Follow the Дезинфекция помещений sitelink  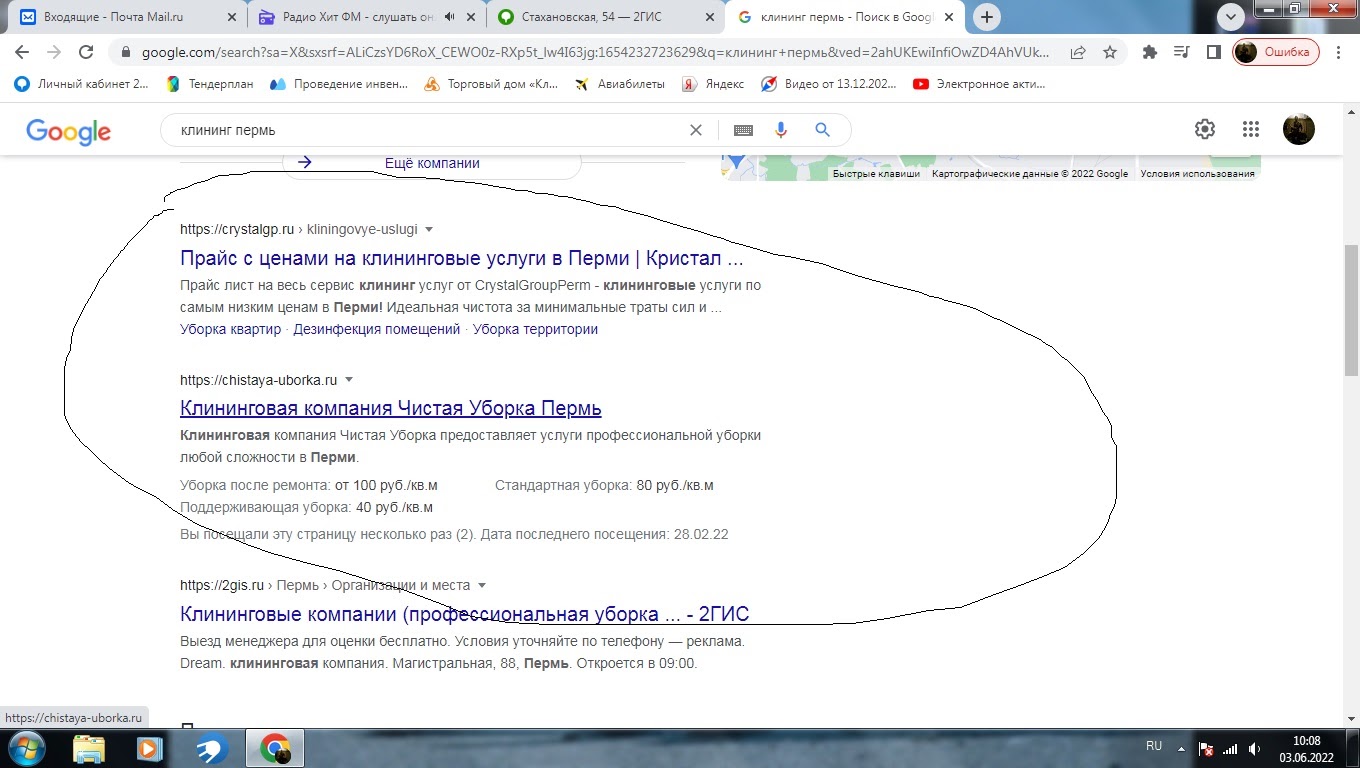point(377,329)
